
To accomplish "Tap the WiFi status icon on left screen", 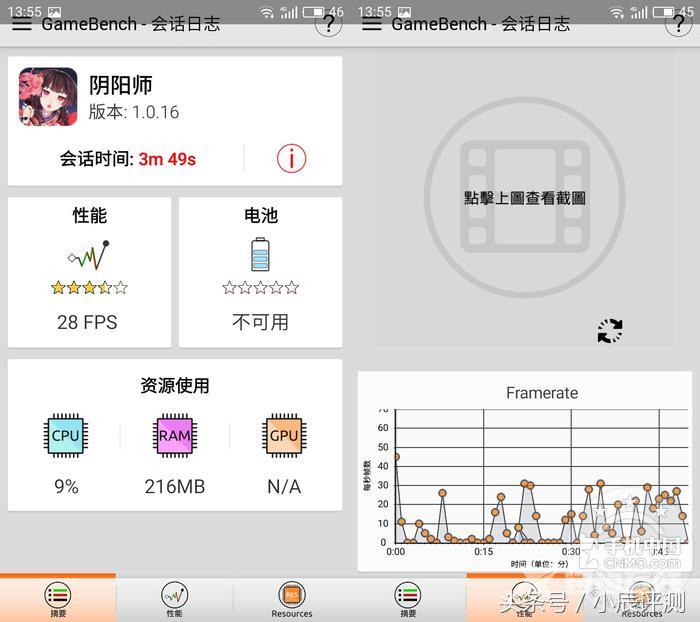I will [x=267, y=13].
